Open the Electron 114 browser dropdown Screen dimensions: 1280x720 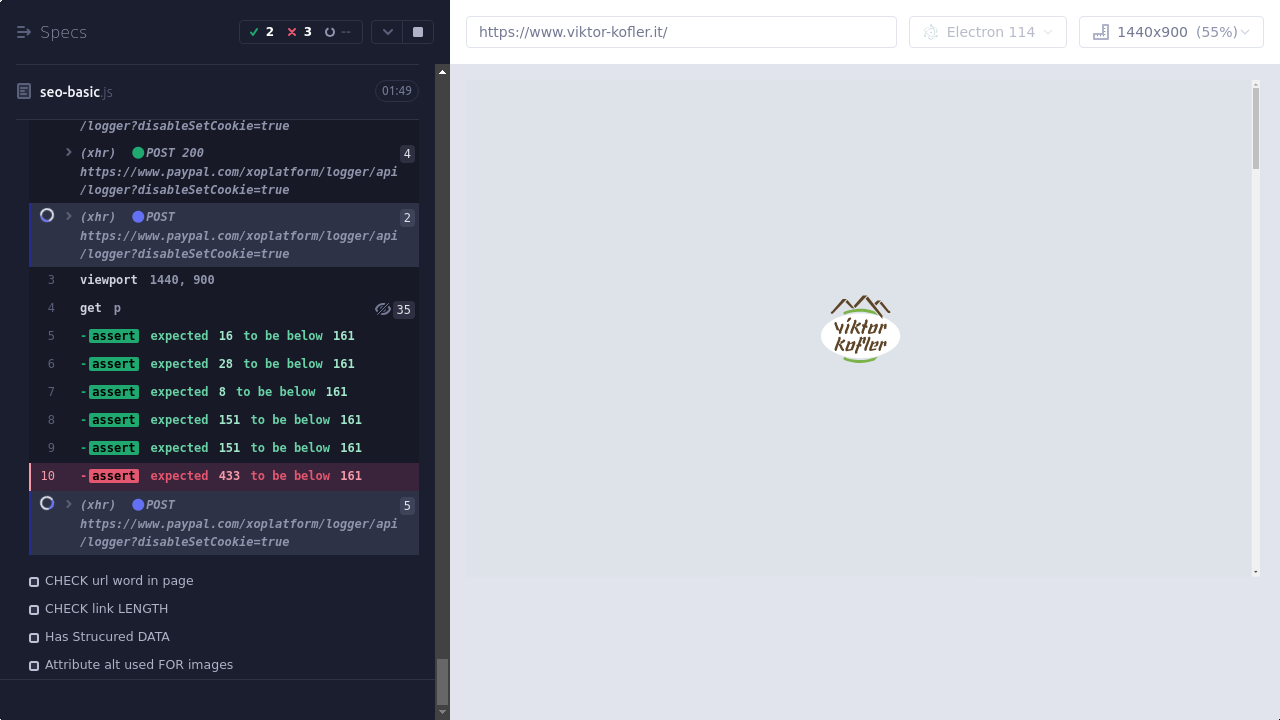[x=987, y=32]
